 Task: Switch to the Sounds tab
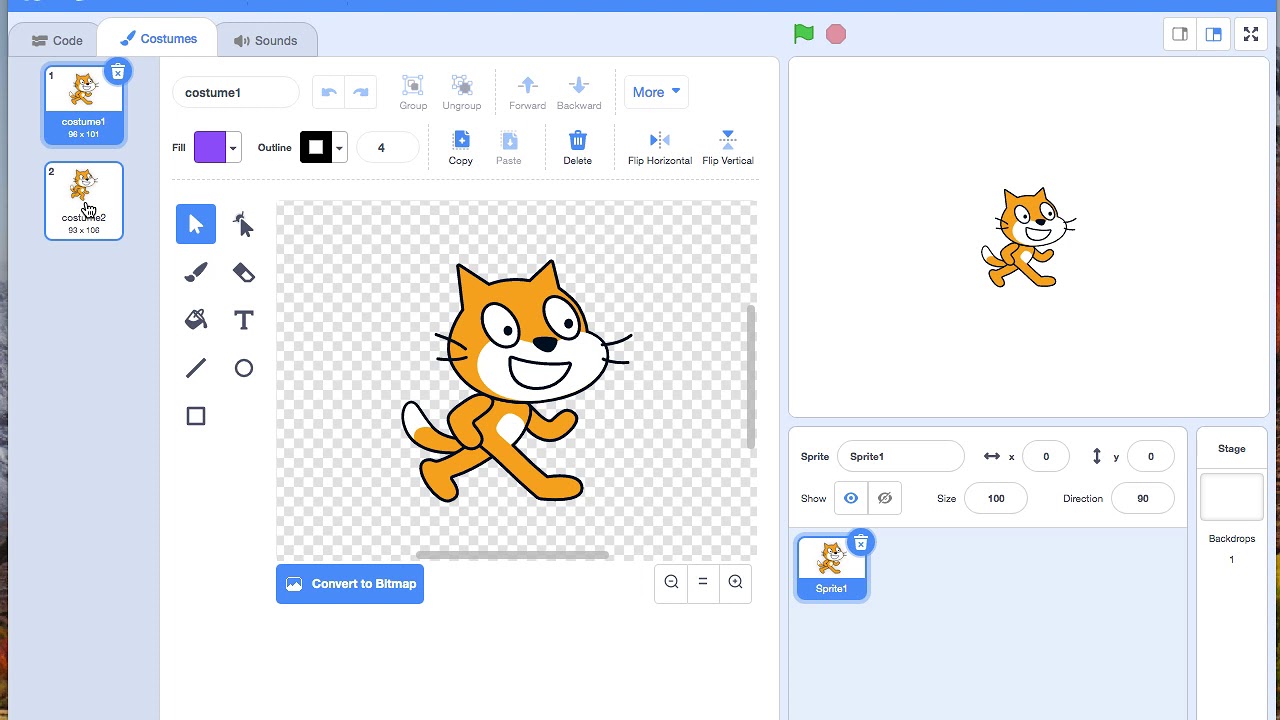266,40
